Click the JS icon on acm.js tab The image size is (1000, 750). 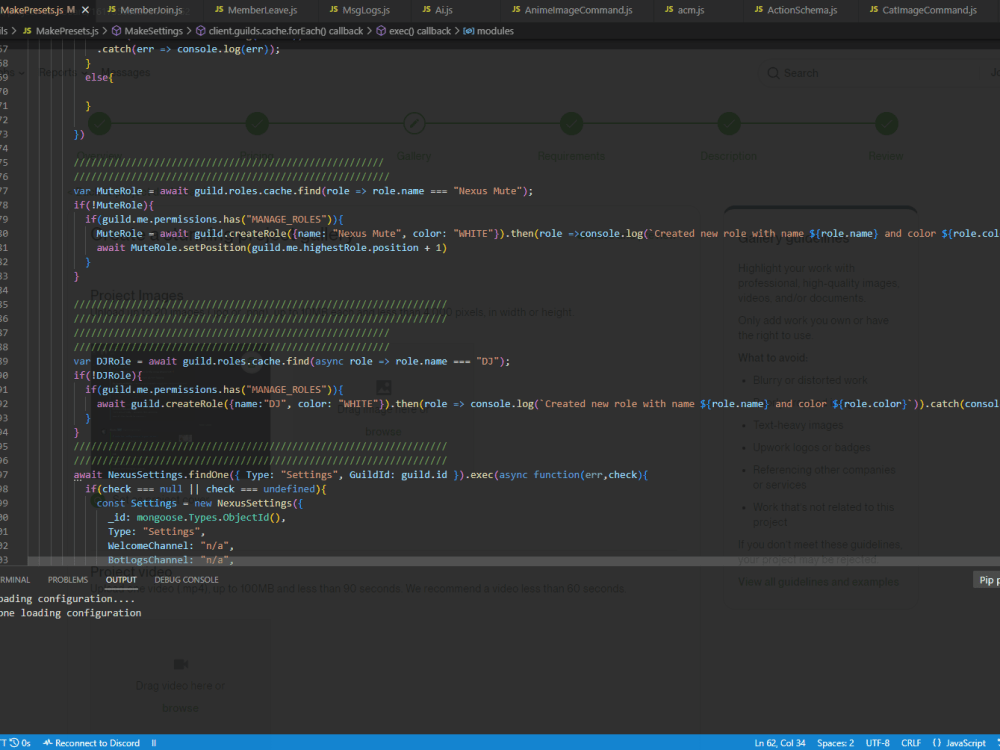[670, 10]
